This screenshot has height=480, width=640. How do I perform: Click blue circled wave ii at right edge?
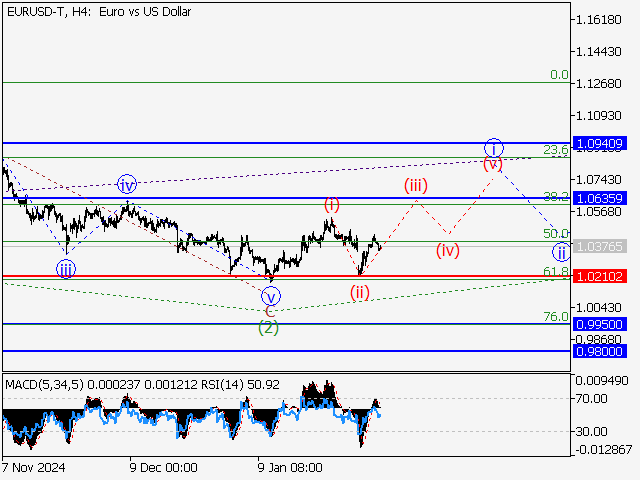(562, 250)
